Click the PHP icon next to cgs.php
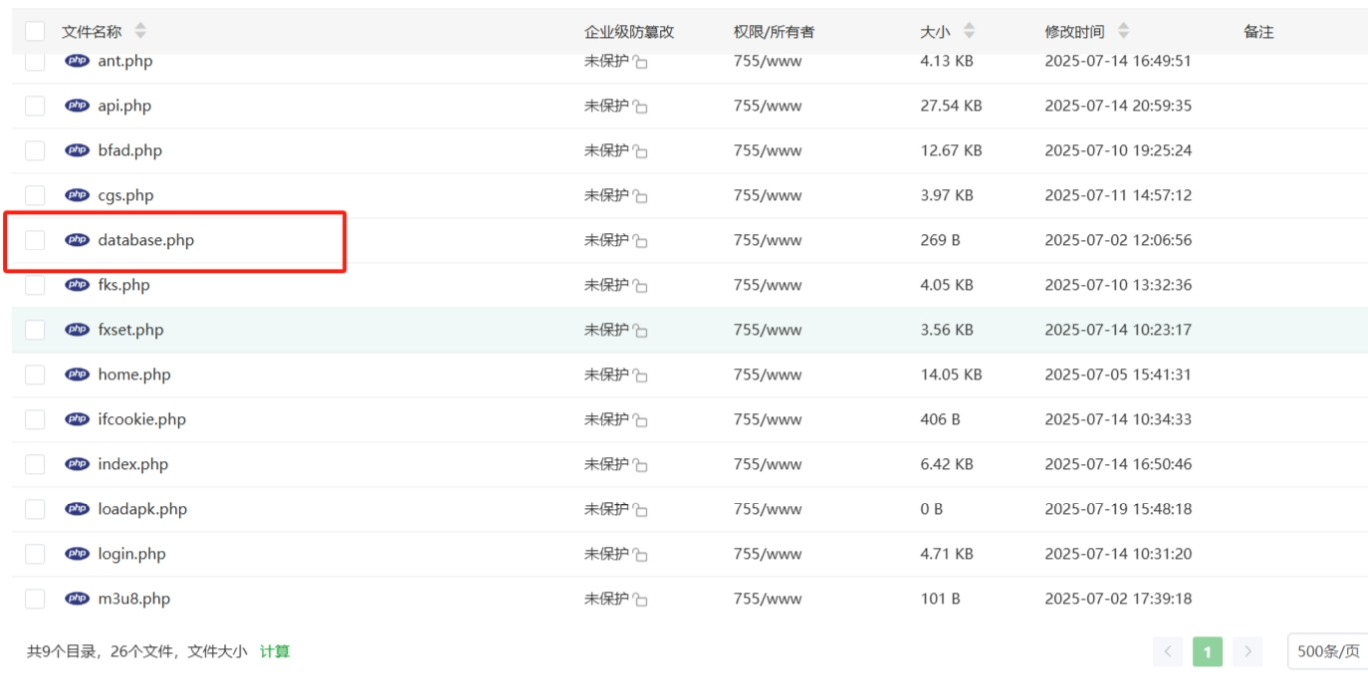 (77, 195)
